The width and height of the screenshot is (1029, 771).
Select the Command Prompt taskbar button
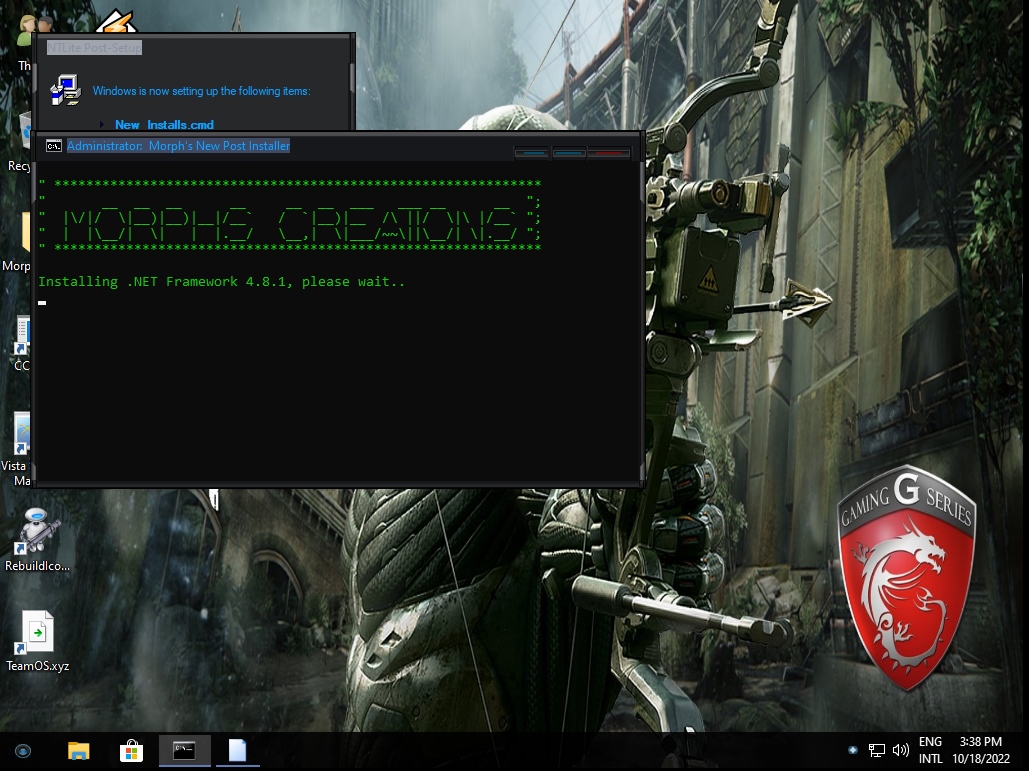[184, 751]
